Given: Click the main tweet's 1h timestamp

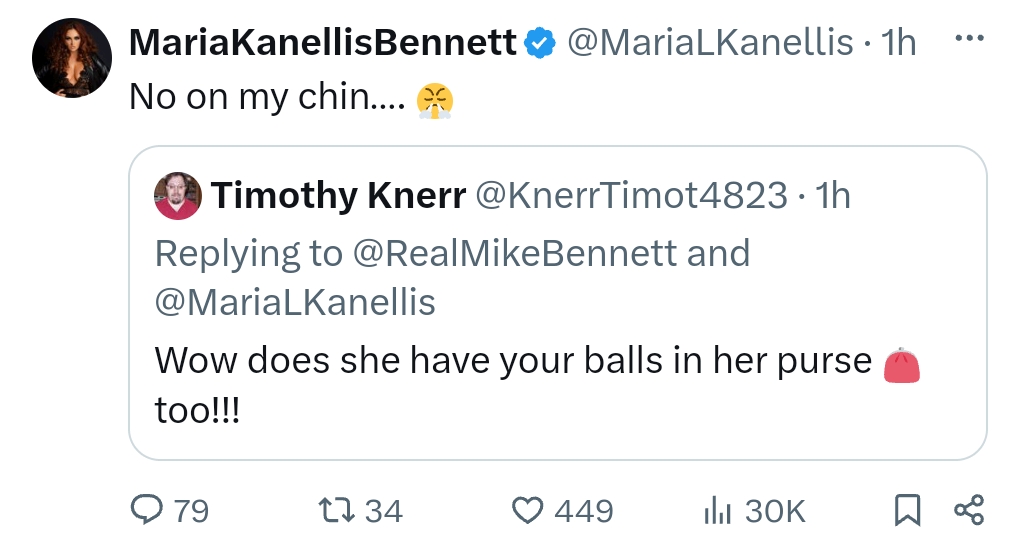Looking at the screenshot, I should pos(896,43).
